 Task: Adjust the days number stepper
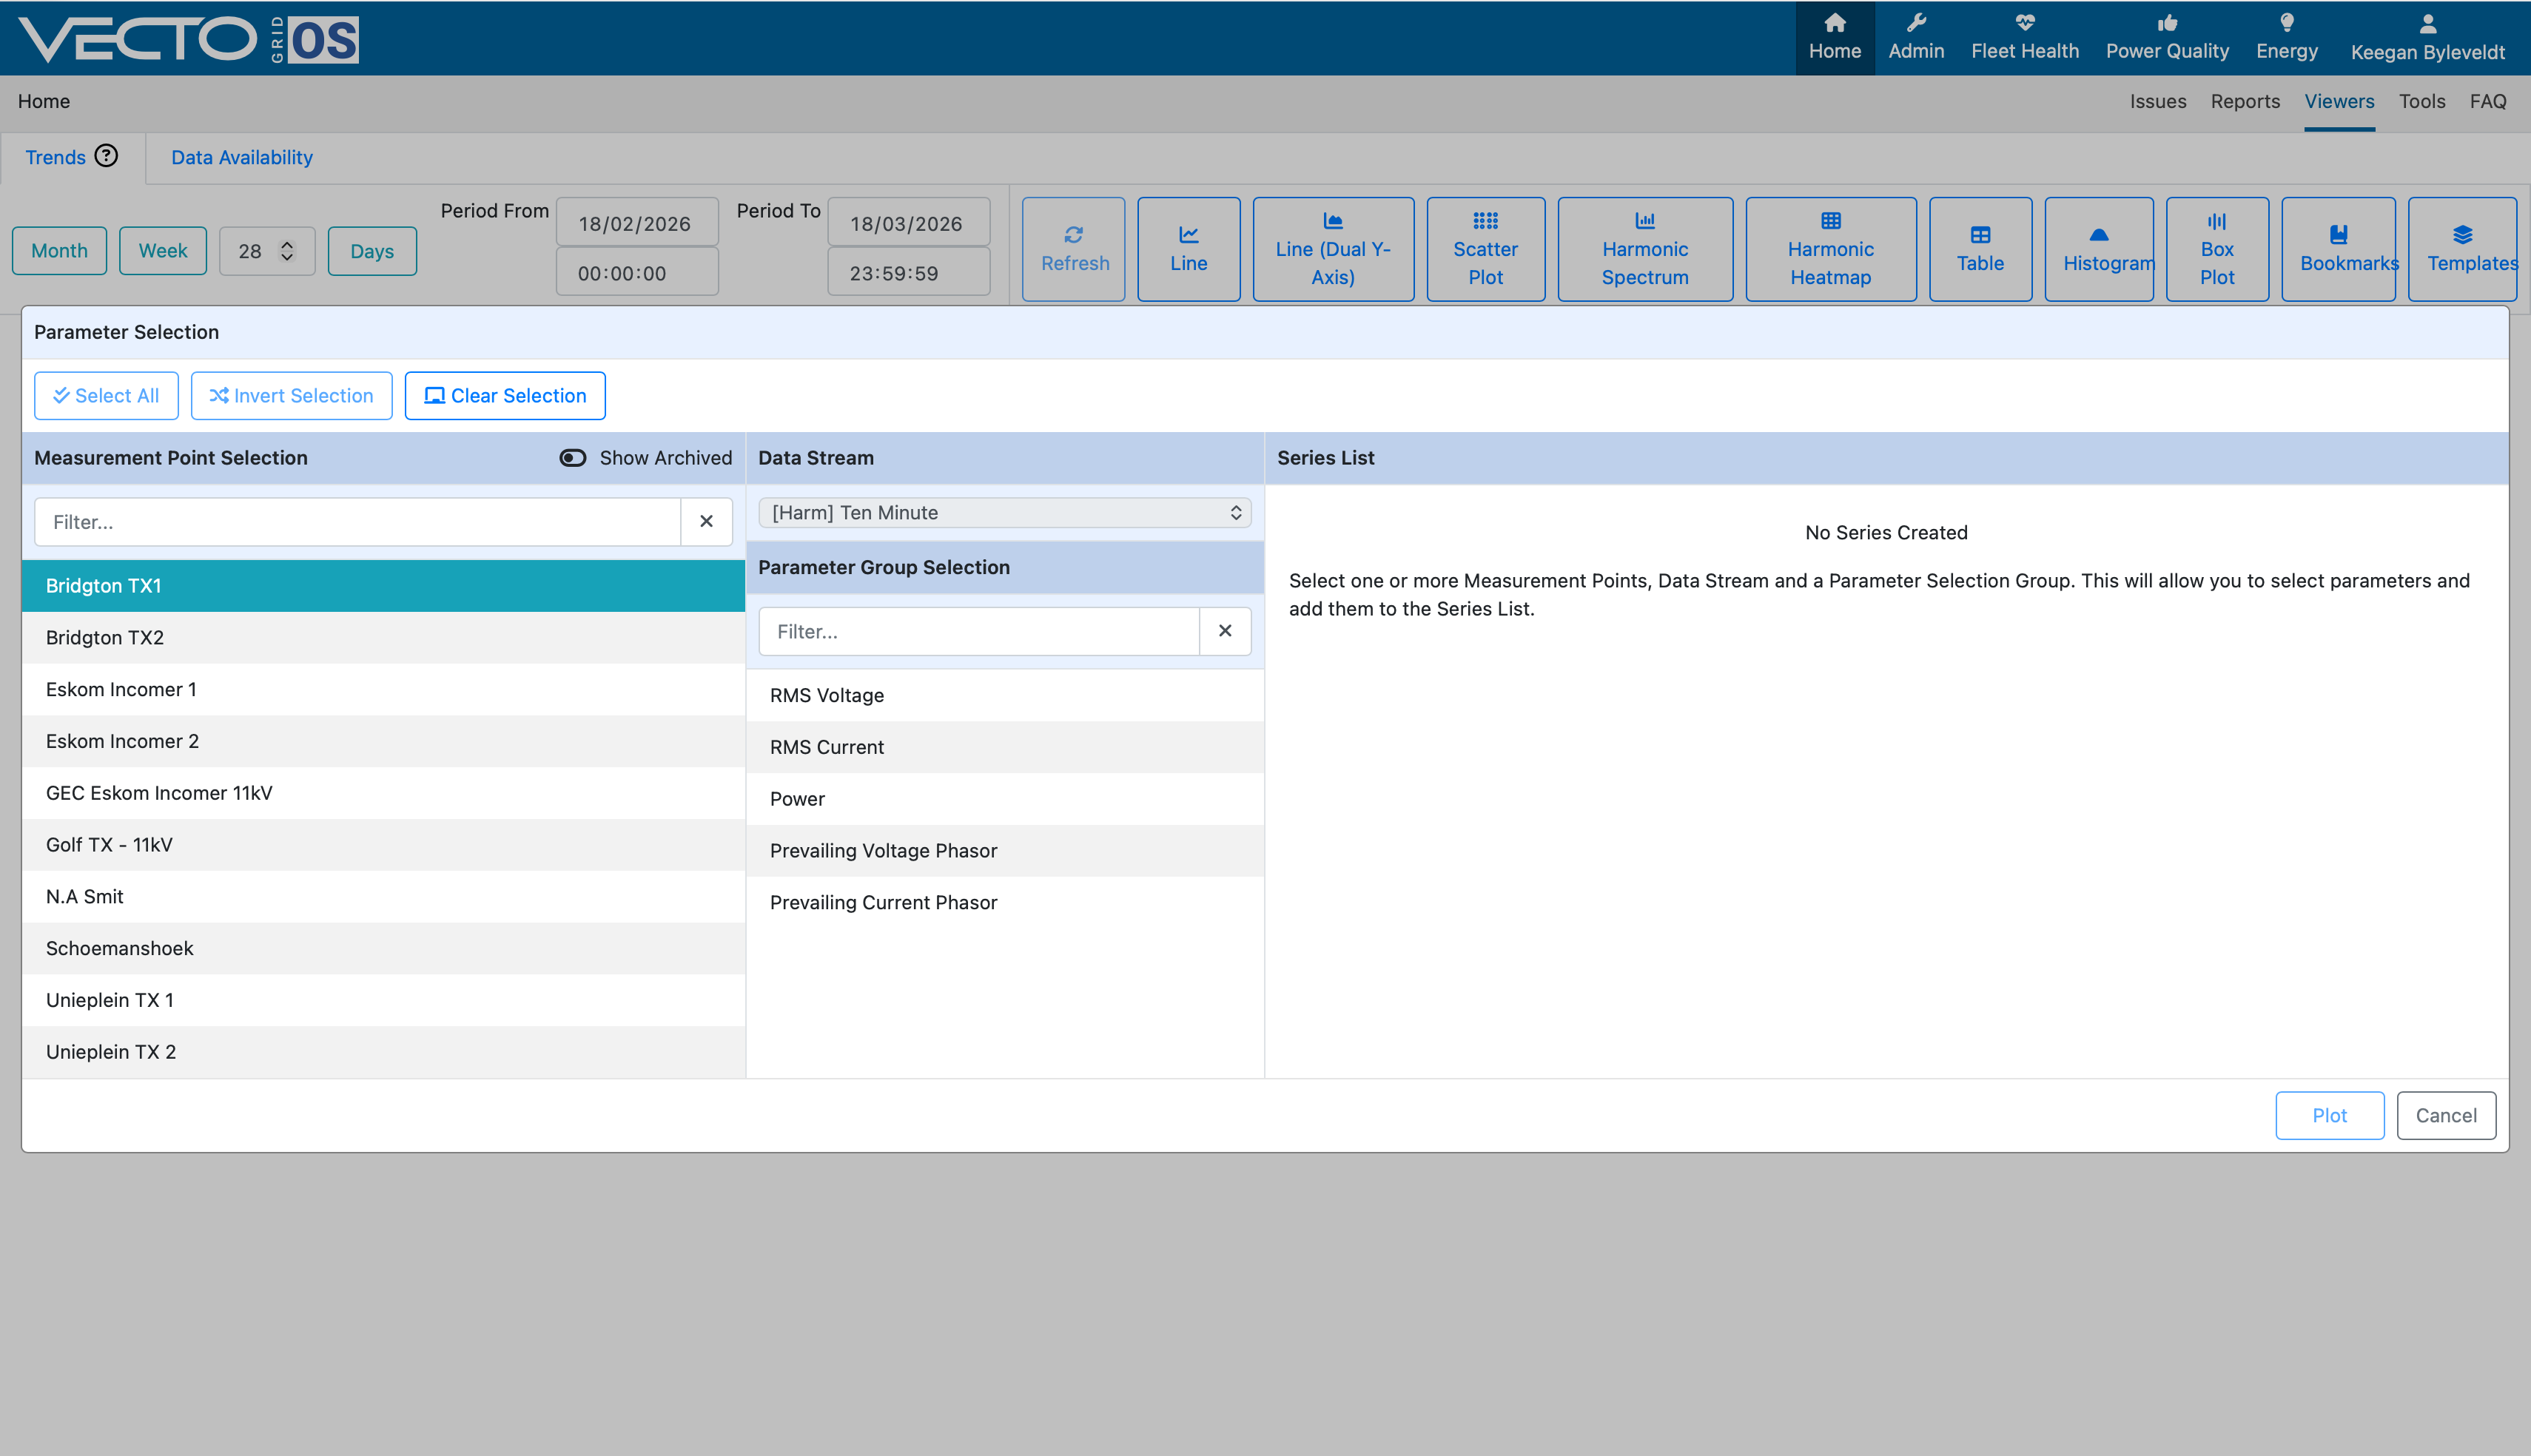(x=287, y=251)
